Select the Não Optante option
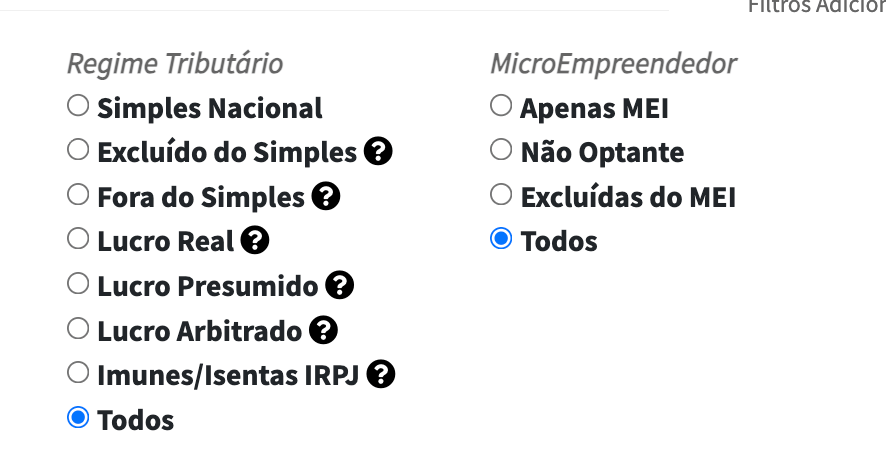886x472 pixels. click(501, 150)
